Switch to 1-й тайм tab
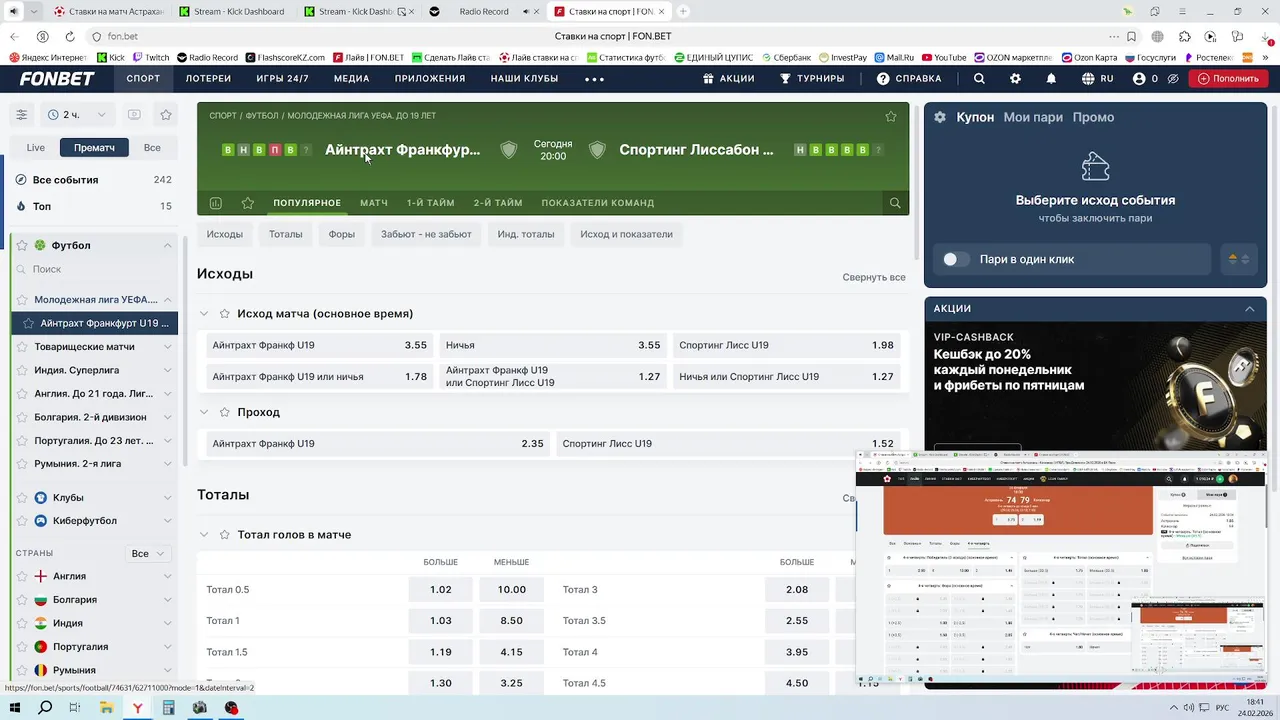1280x720 pixels. pyautogui.click(x=430, y=203)
